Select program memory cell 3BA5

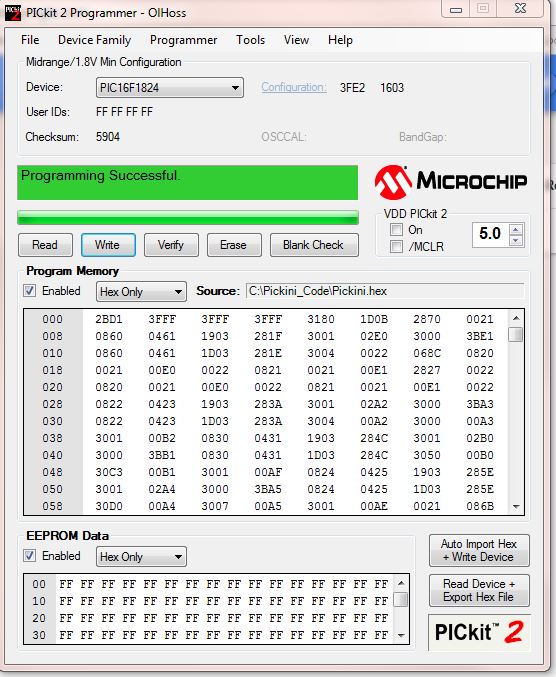click(x=268, y=489)
